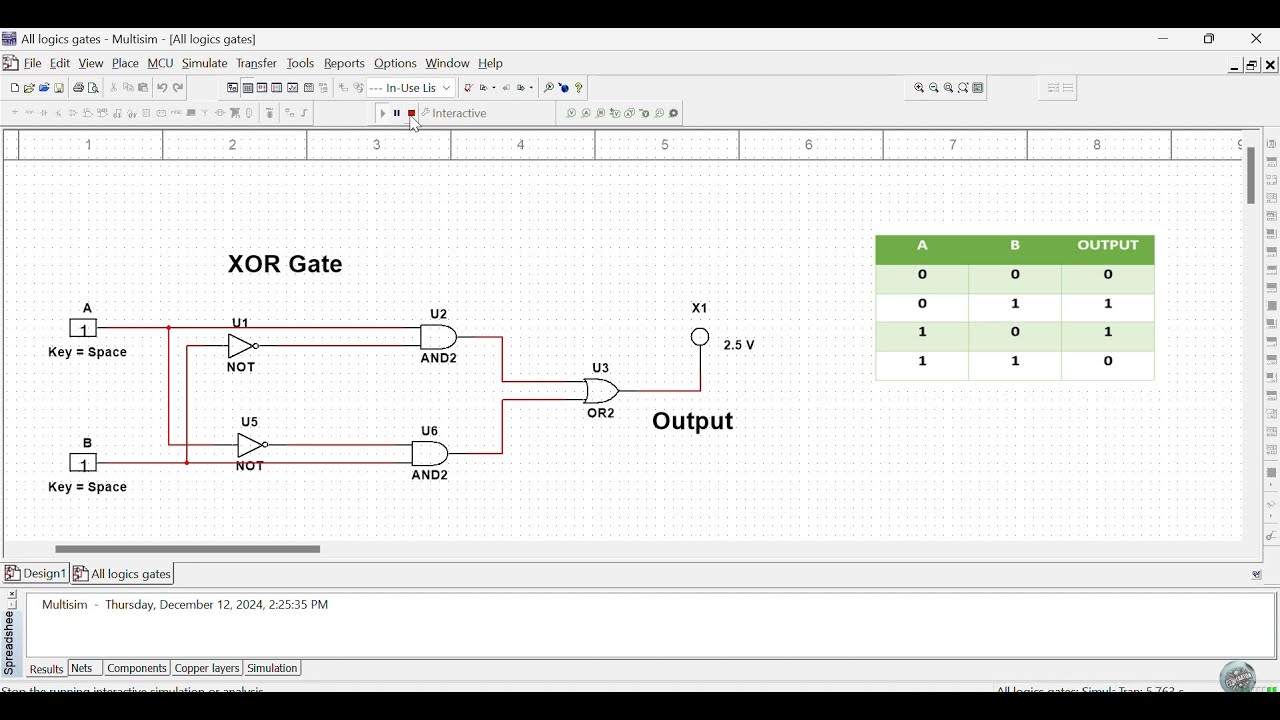Open the Options menu

[395, 63]
